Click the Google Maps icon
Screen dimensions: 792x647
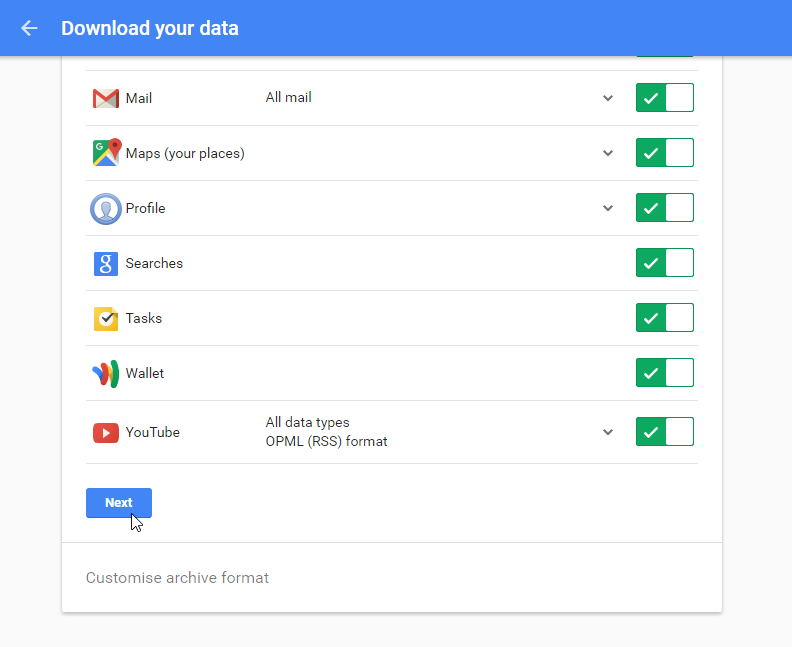(x=107, y=153)
